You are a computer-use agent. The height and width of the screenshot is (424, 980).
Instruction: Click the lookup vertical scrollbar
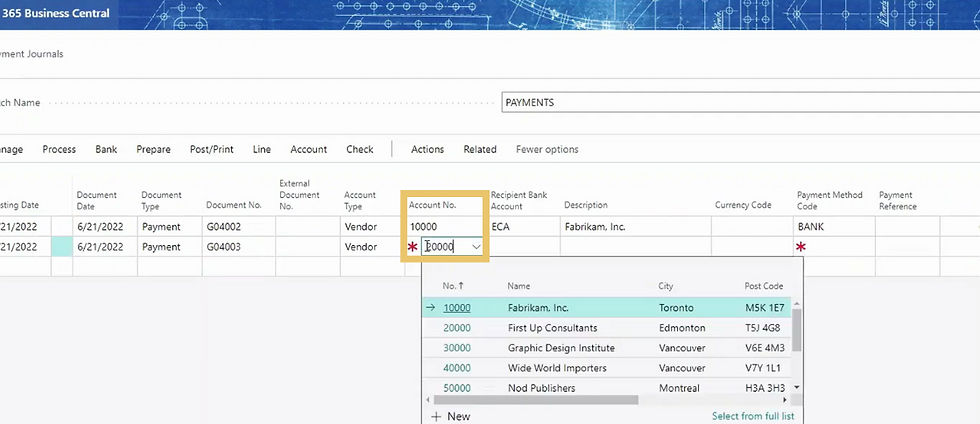click(796, 330)
